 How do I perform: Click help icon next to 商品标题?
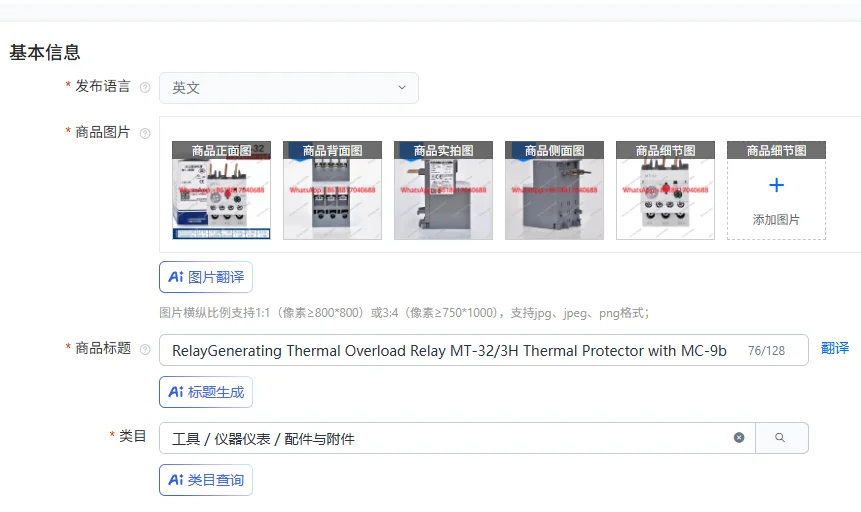tap(145, 349)
